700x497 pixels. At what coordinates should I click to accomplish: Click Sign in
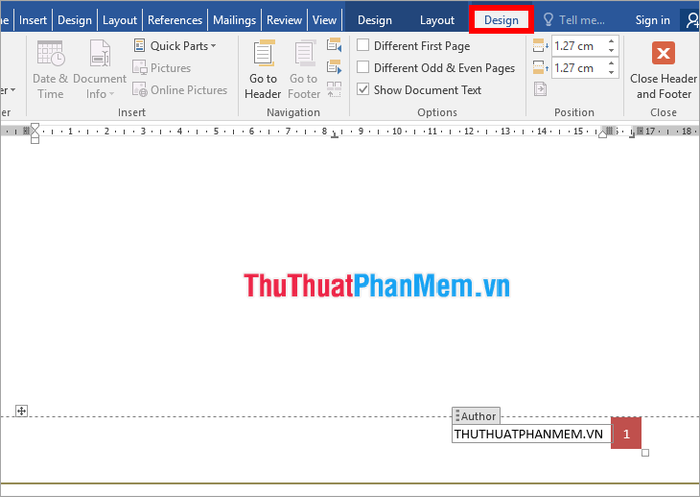[x=653, y=20]
